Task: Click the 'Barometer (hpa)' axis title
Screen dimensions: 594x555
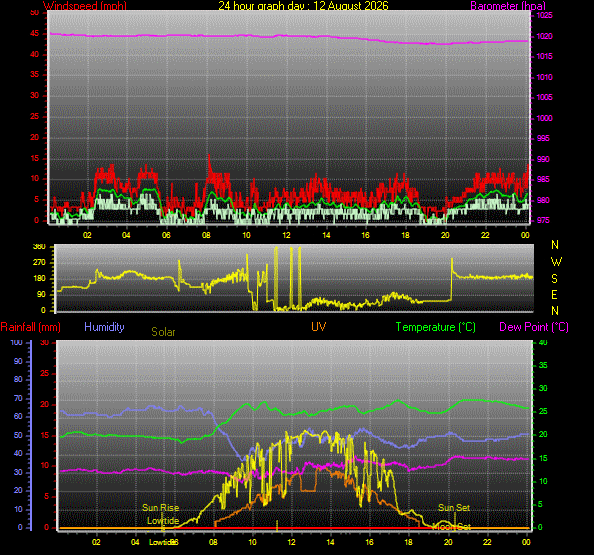Action: [508, 6]
